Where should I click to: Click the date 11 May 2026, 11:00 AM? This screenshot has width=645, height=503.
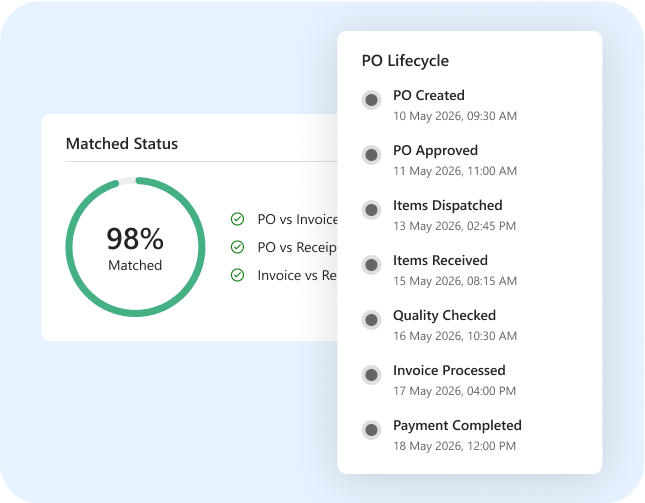(455, 171)
